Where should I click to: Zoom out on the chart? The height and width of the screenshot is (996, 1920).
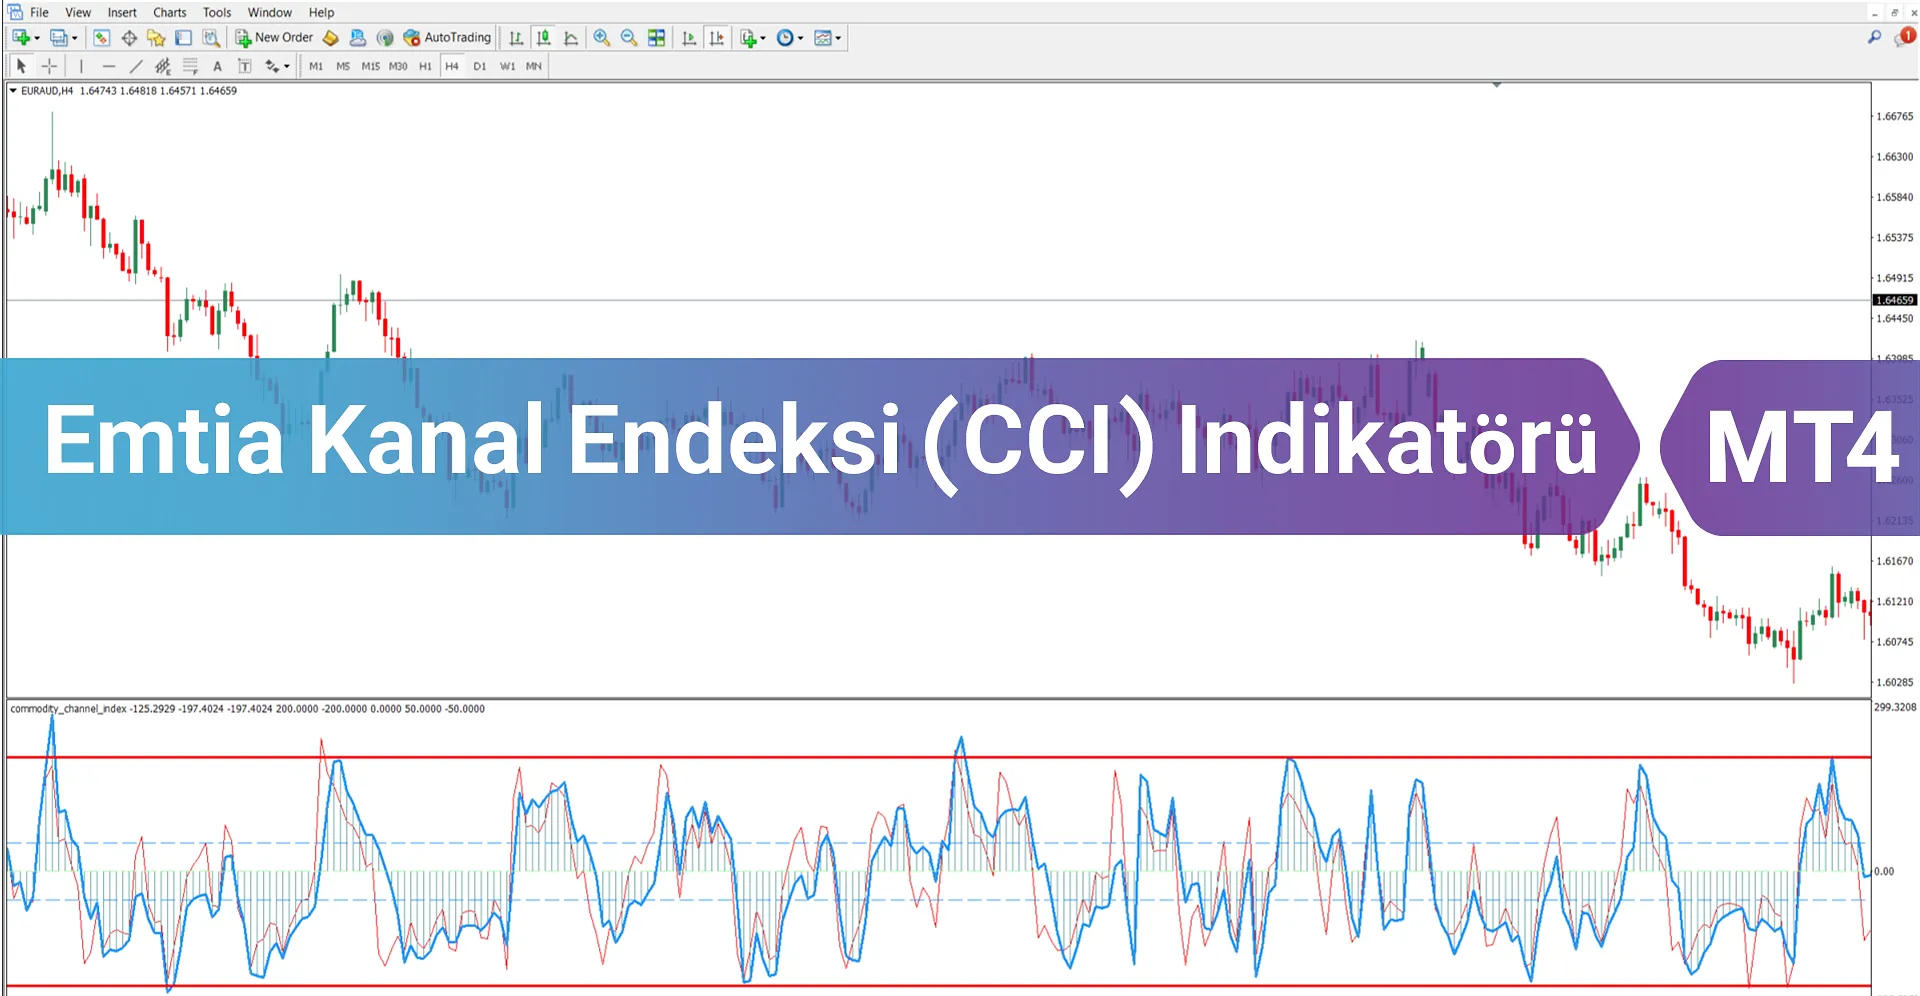[629, 37]
